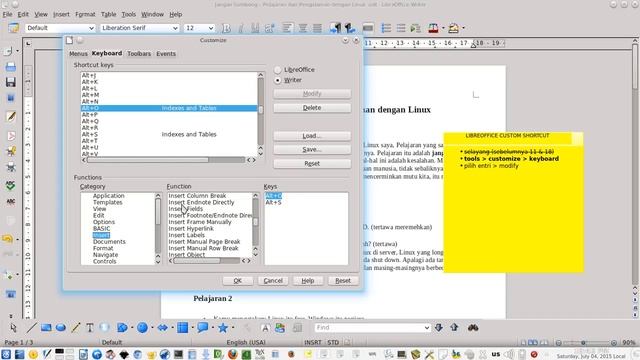Open the font size 12 dropdown
The height and width of the screenshot is (360, 640).
coord(211,28)
